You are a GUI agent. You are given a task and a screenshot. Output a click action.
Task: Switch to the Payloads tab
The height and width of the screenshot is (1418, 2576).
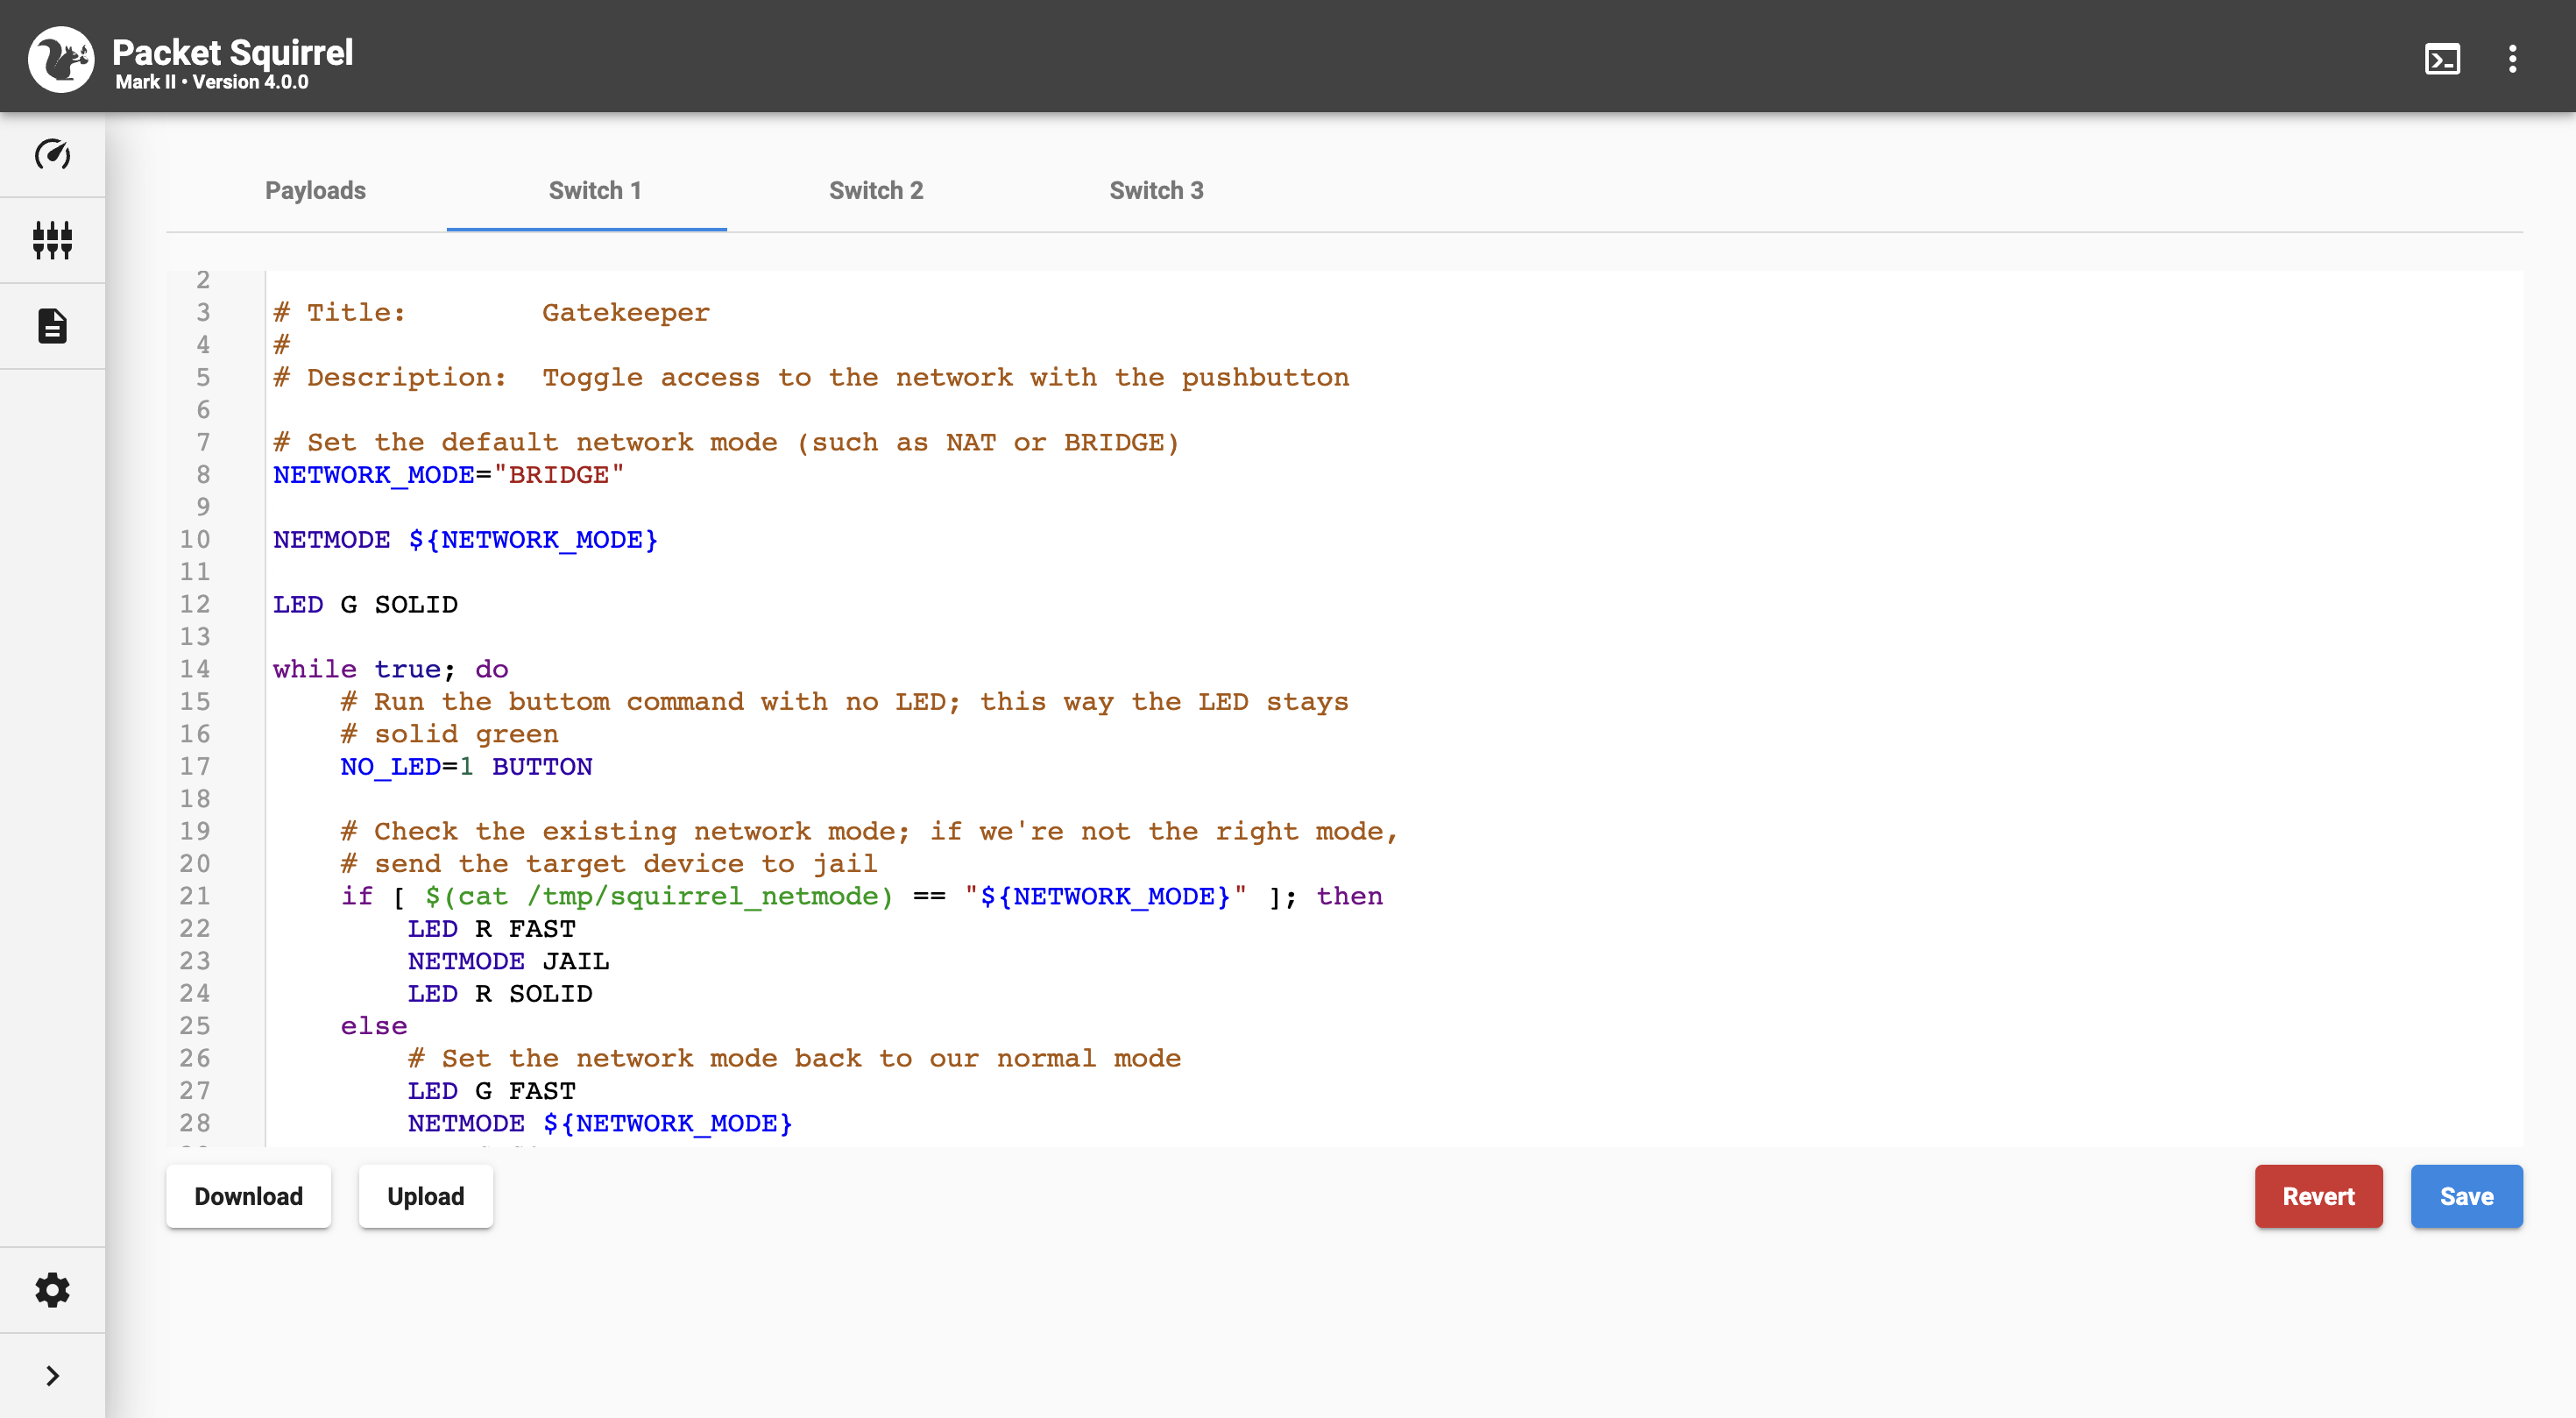pyautogui.click(x=315, y=190)
